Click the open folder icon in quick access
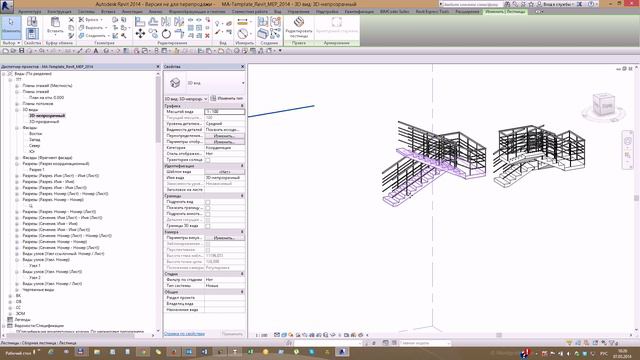Image resolution: width=640 pixels, height=360 pixels. coord(13,51)
